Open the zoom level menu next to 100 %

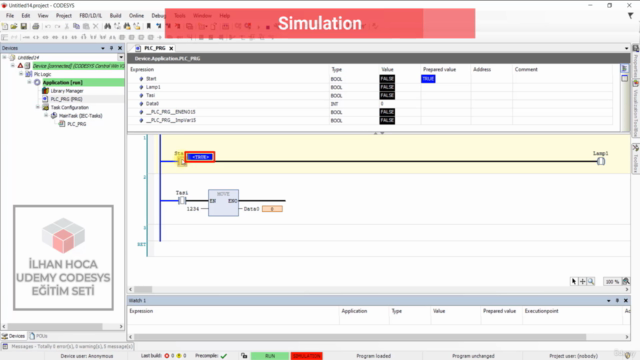click(626, 281)
